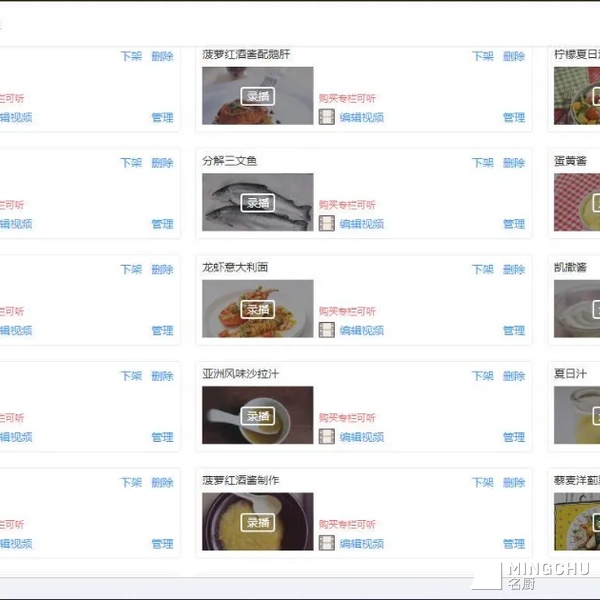Delete the 菠萝红酒酱制作 course via 删除
This screenshot has height=600, width=600.
pos(514,482)
